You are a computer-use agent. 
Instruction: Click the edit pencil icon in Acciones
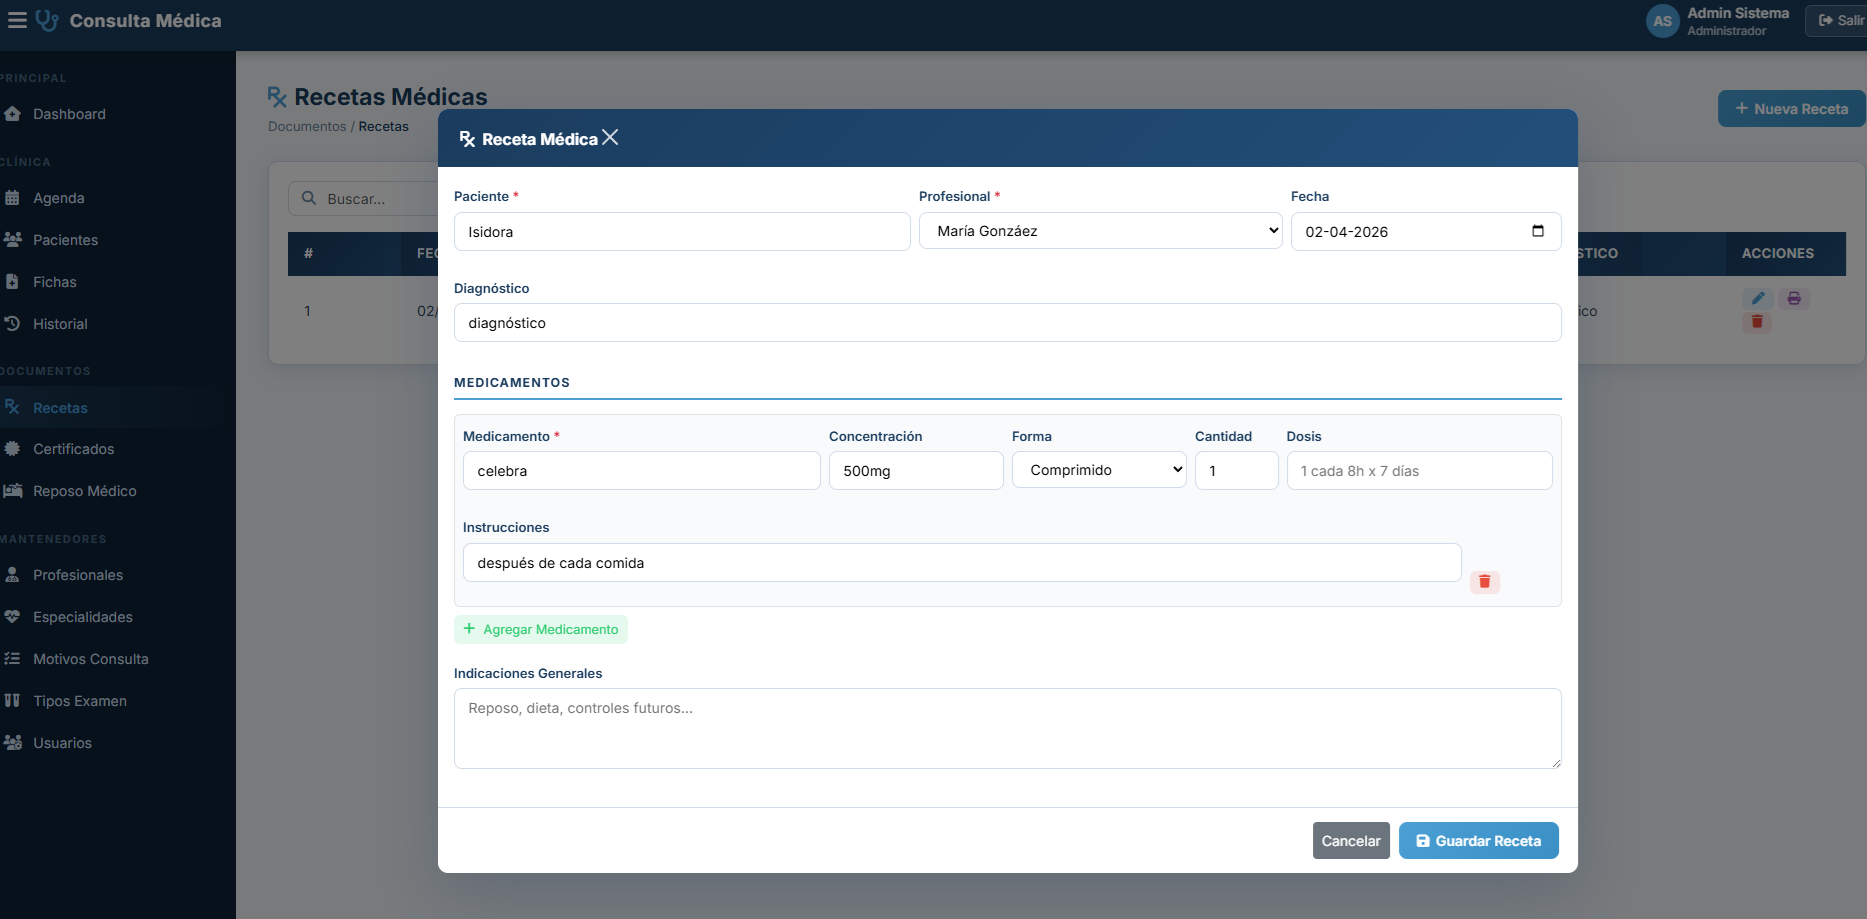click(1758, 298)
